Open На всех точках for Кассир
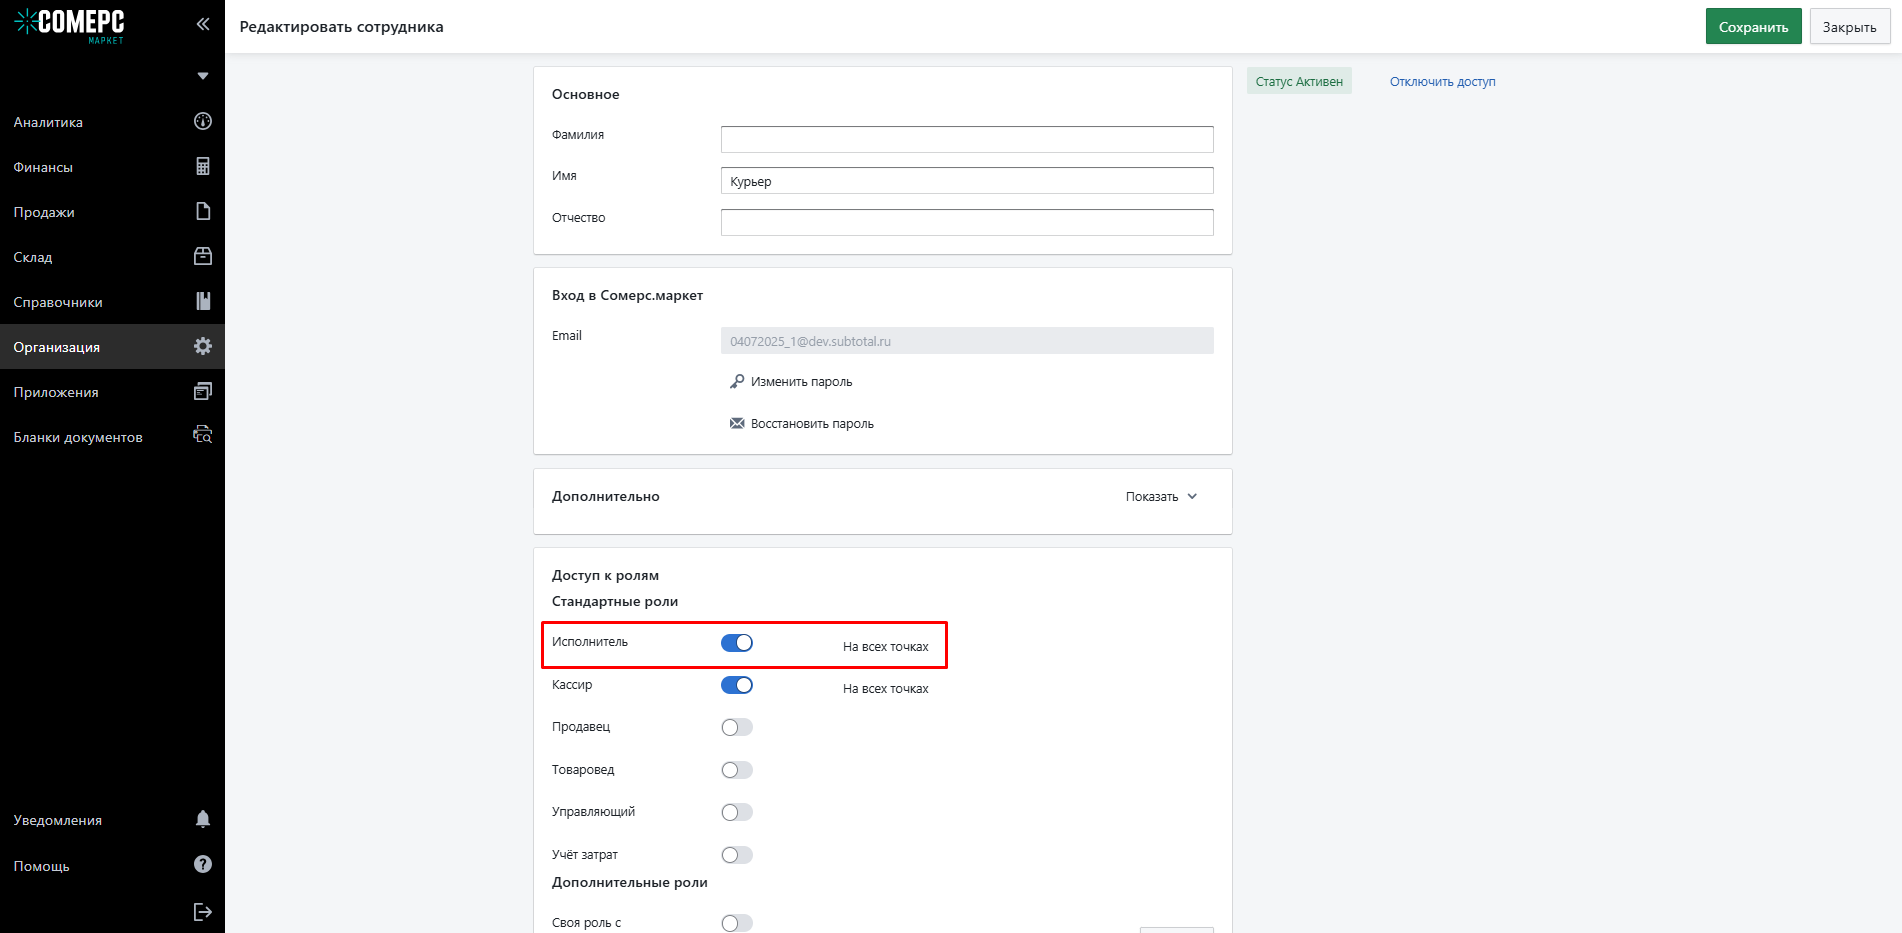The width and height of the screenshot is (1902, 933). [885, 689]
